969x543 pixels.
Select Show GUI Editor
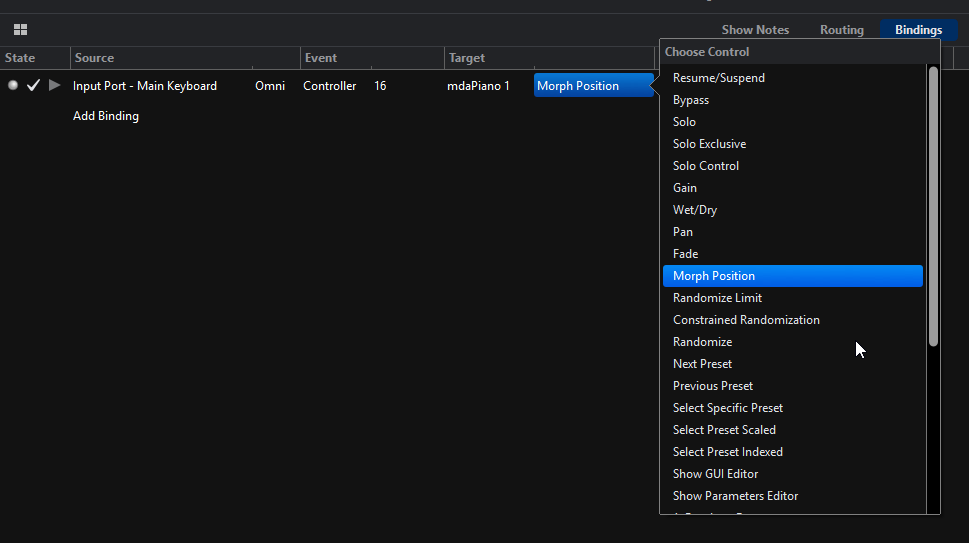point(793,474)
